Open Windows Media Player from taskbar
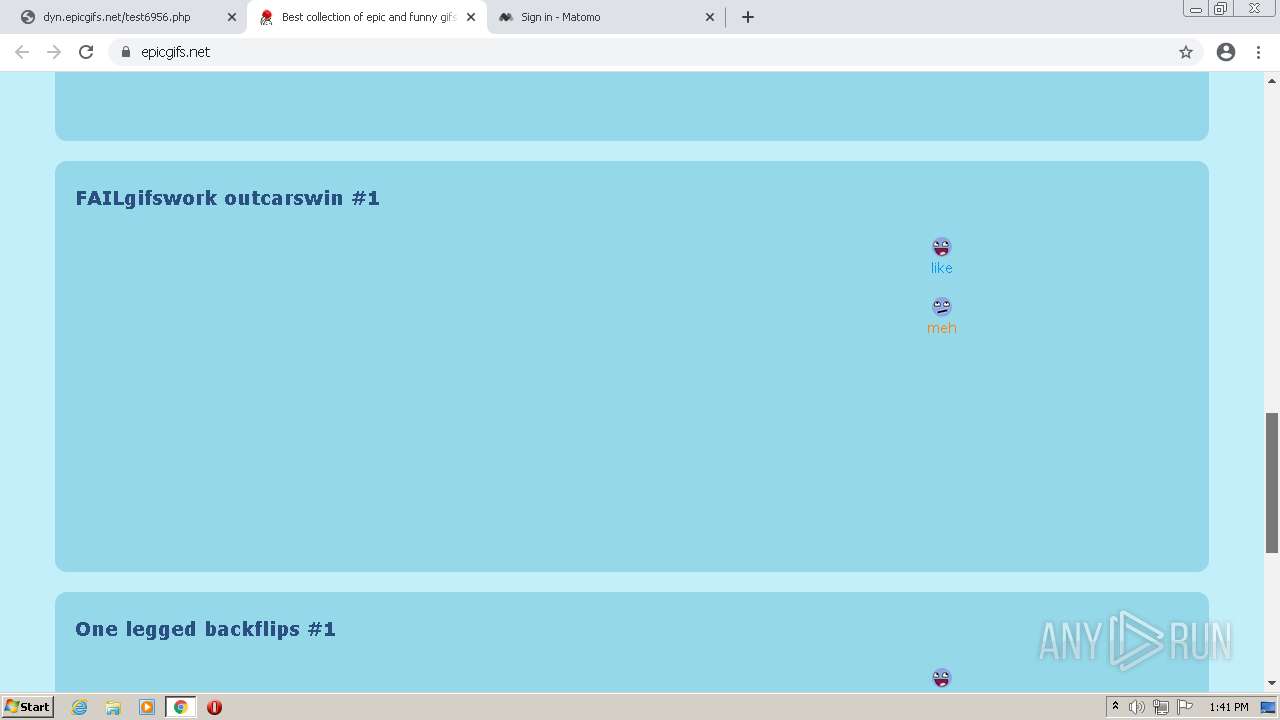 tap(147, 707)
